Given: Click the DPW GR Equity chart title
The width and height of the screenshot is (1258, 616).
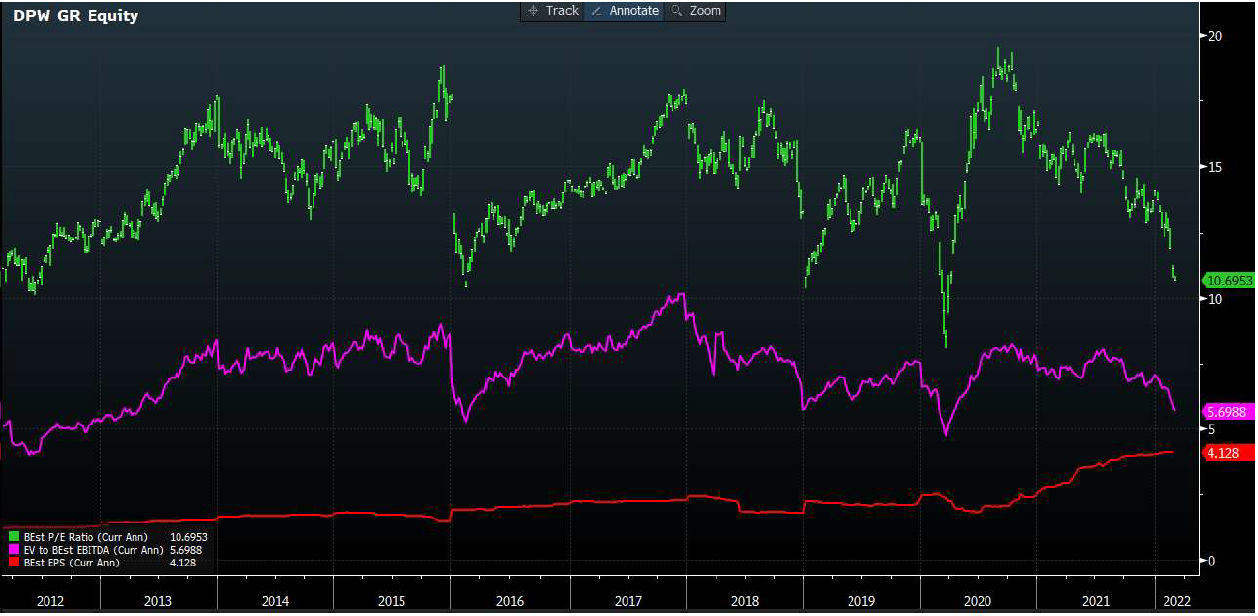Looking at the screenshot, I should [x=76, y=16].
